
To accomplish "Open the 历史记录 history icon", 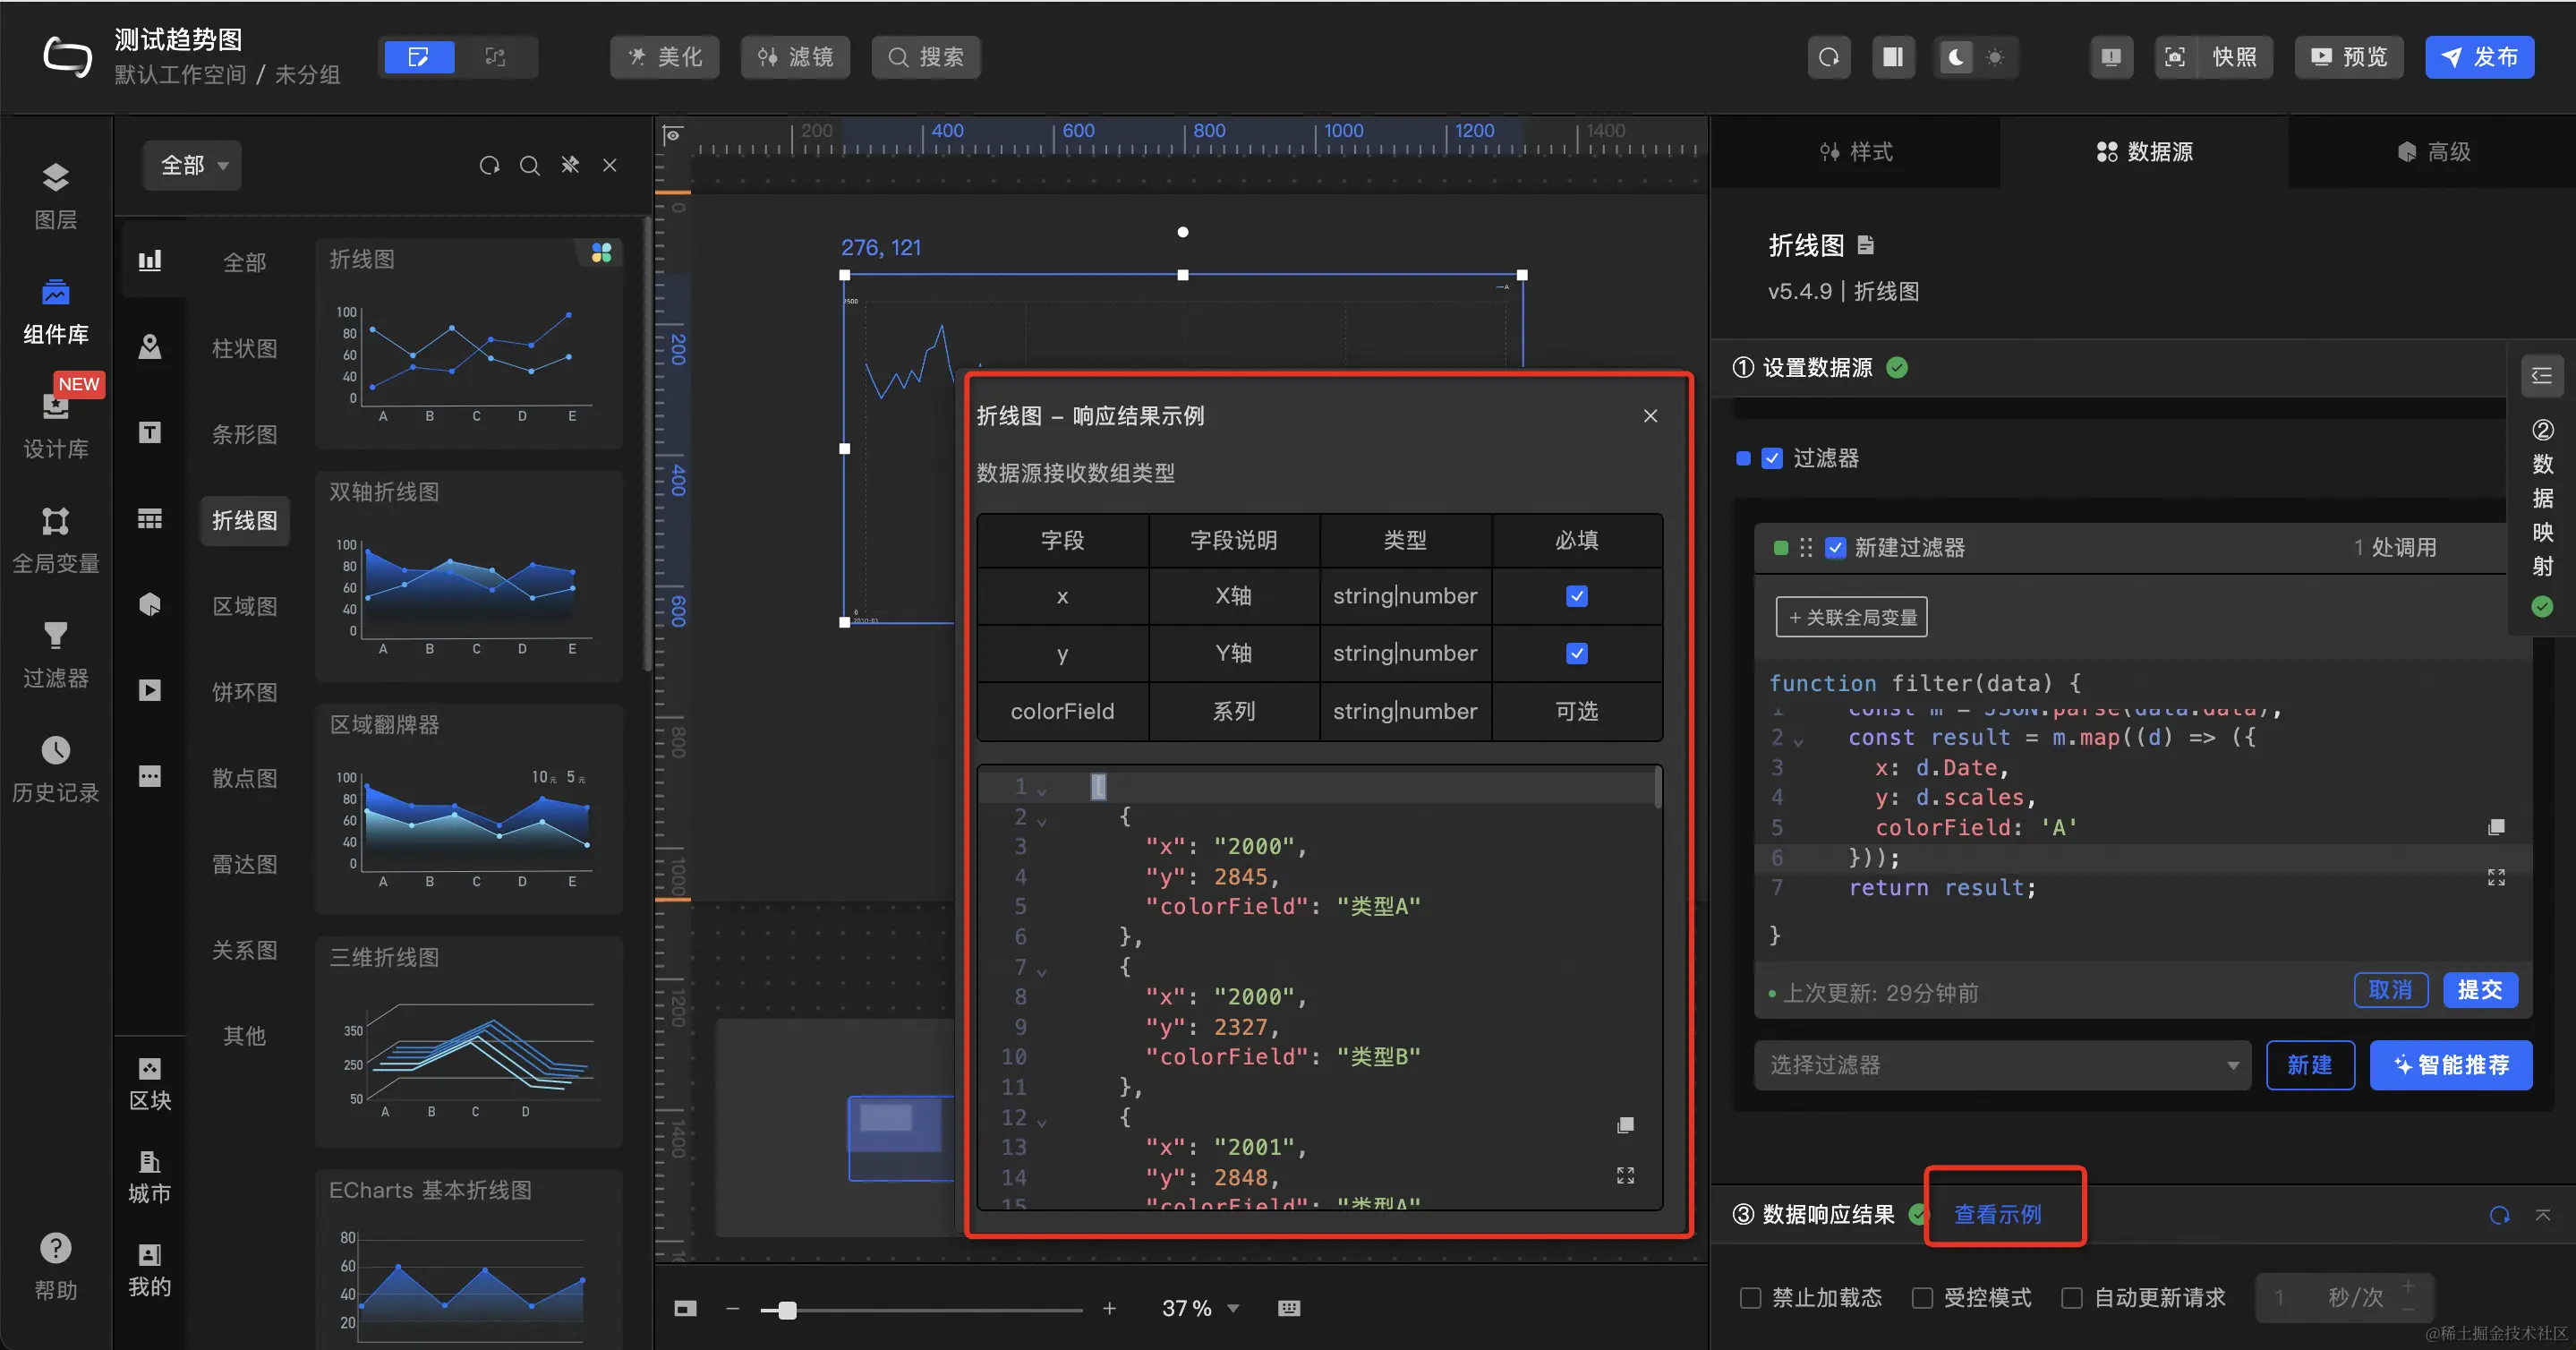I will click(x=55, y=750).
